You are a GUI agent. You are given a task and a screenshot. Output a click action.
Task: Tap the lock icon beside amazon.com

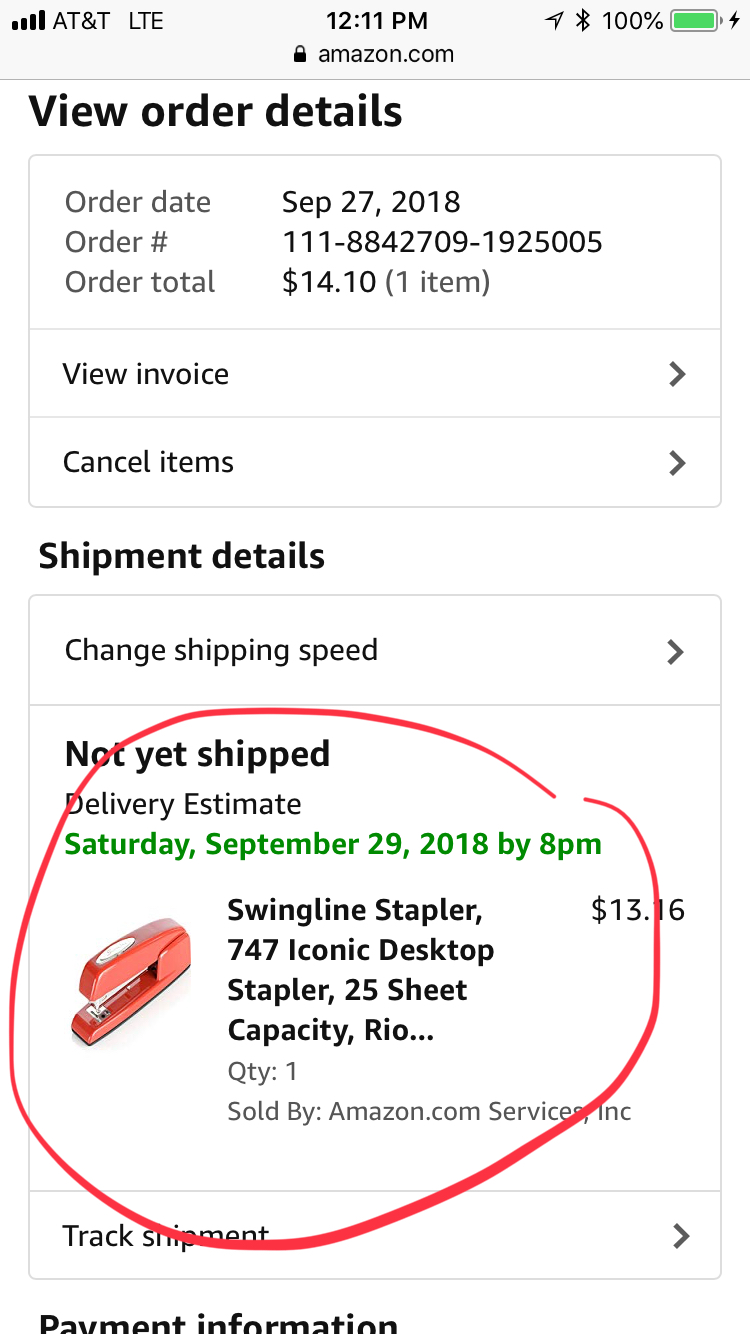click(x=299, y=55)
